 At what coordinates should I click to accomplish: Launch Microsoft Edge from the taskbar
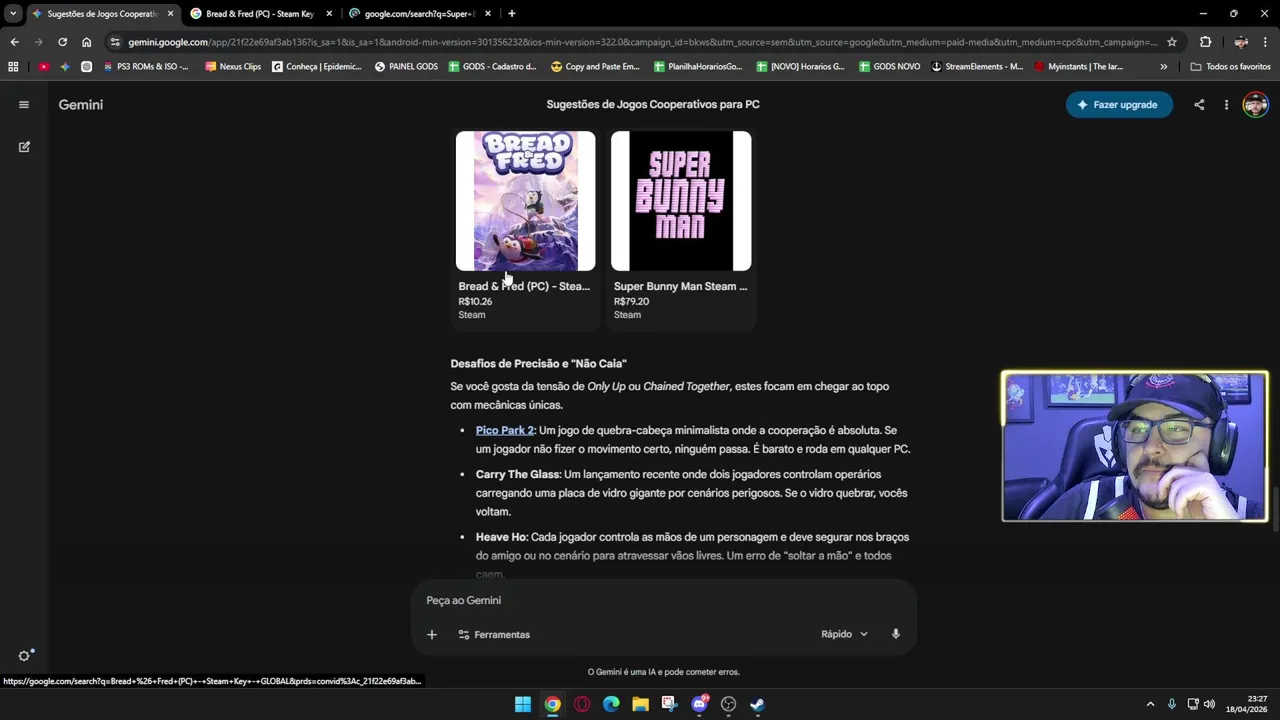[x=611, y=704]
